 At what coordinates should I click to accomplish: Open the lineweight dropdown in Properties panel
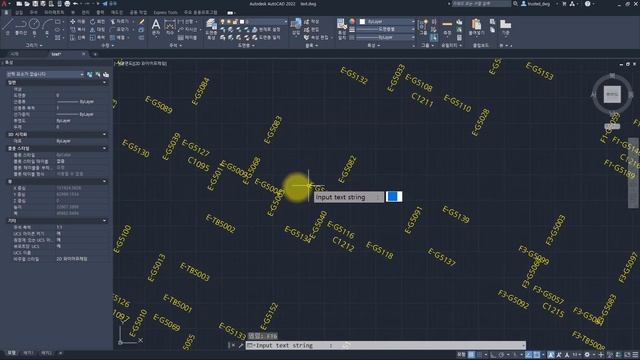click(x=385, y=29)
